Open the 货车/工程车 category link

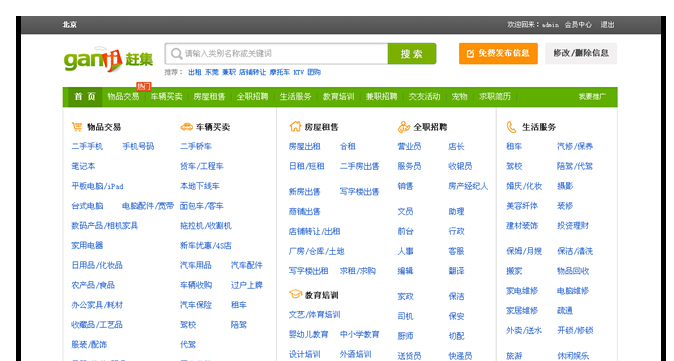(202, 166)
